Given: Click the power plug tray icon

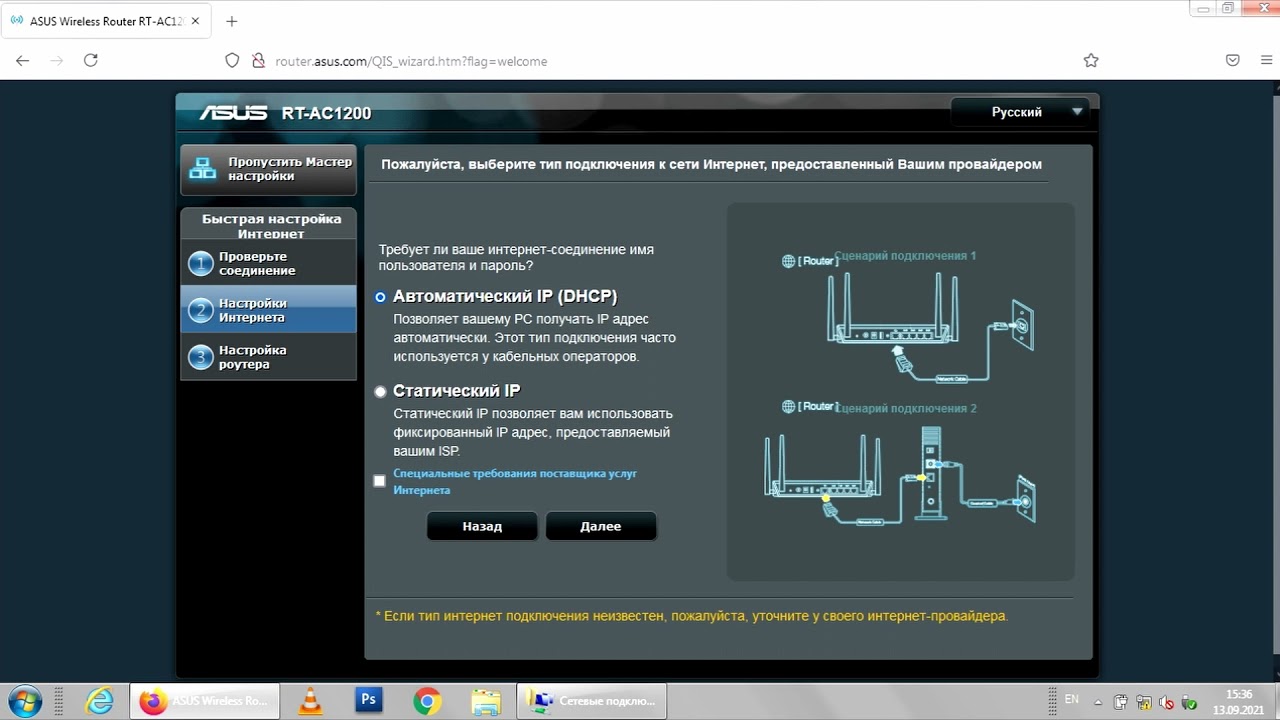Looking at the screenshot, I should click(x=1121, y=701).
